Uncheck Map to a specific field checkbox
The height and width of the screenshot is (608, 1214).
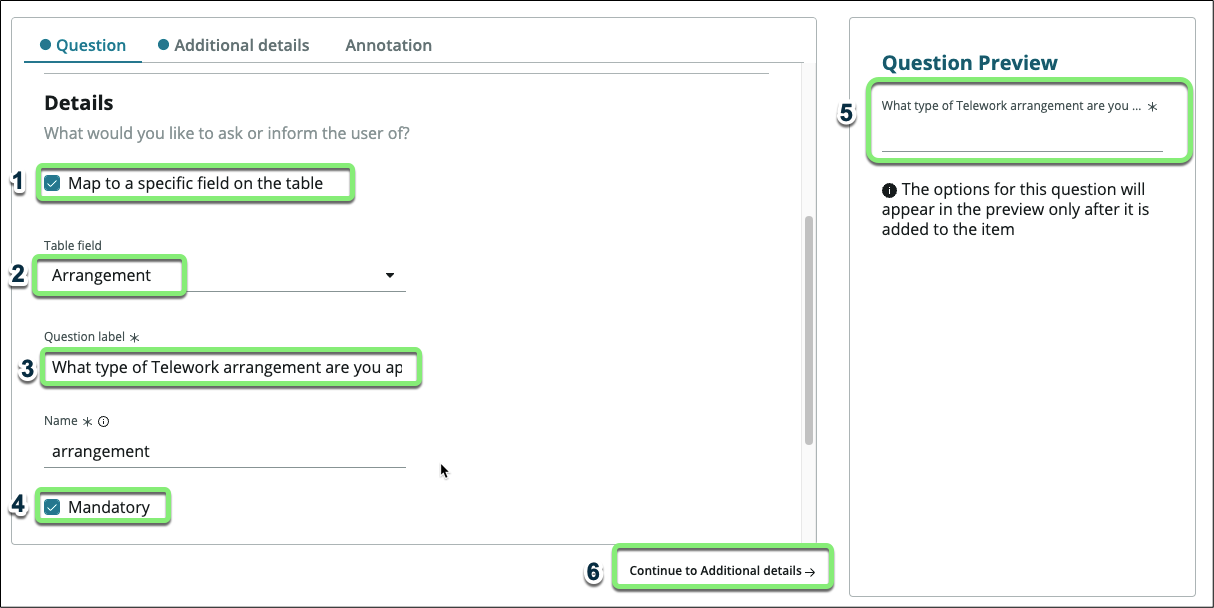[52, 184]
